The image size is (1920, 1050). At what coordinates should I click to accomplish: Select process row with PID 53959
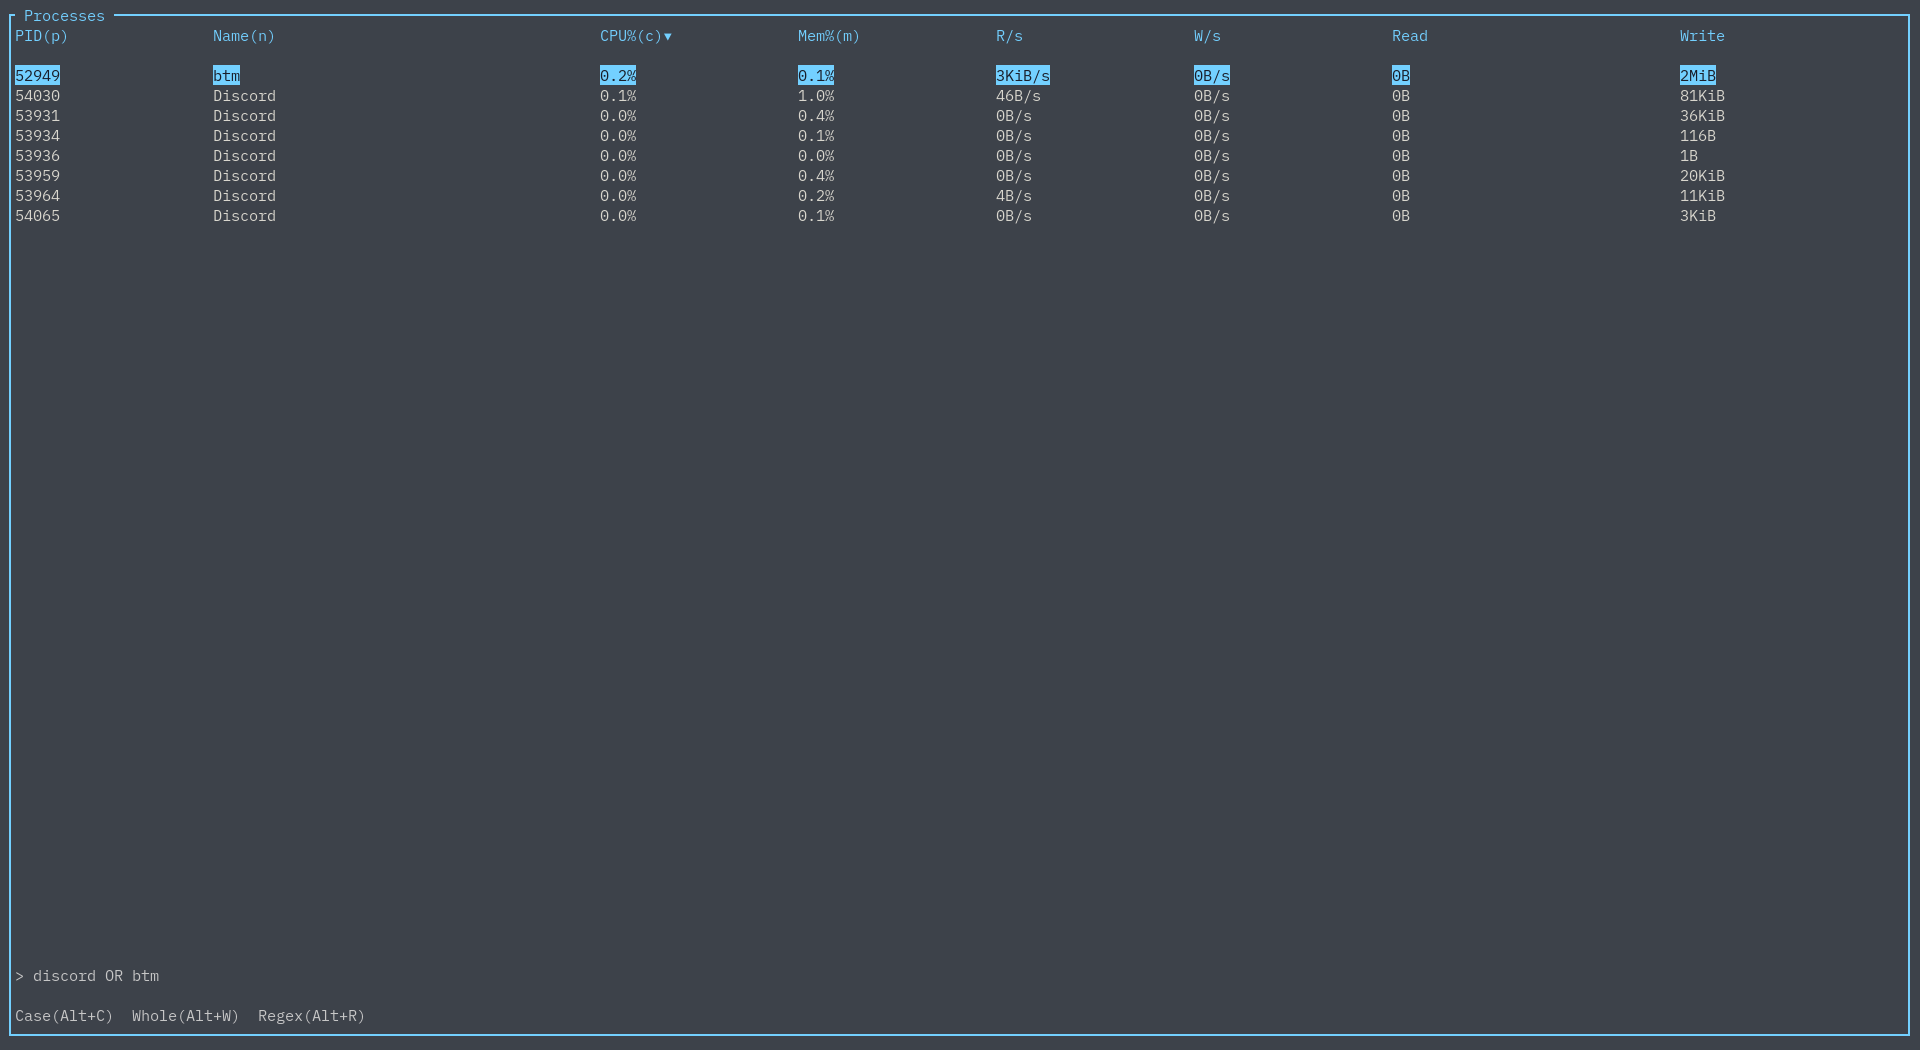pyautogui.click(x=960, y=176)
